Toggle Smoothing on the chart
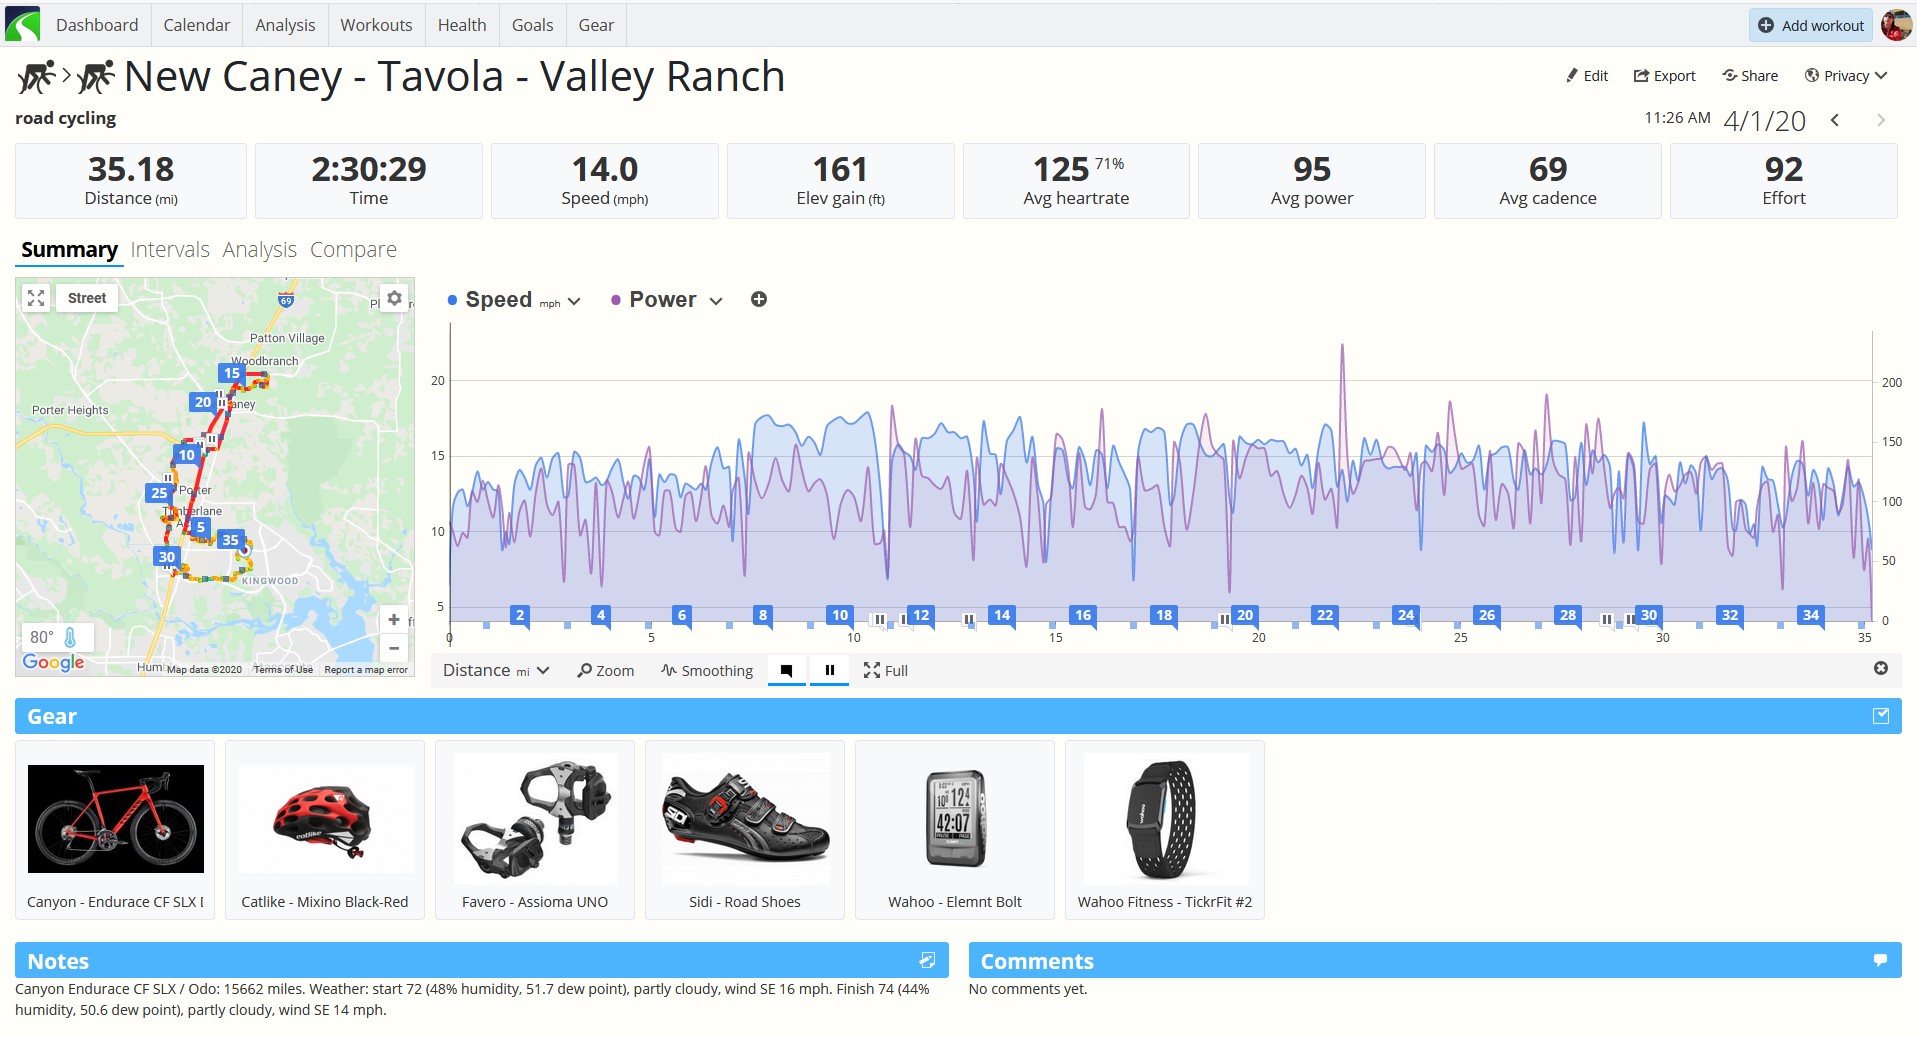The image size is (1917, 1037). coord(707,671)
